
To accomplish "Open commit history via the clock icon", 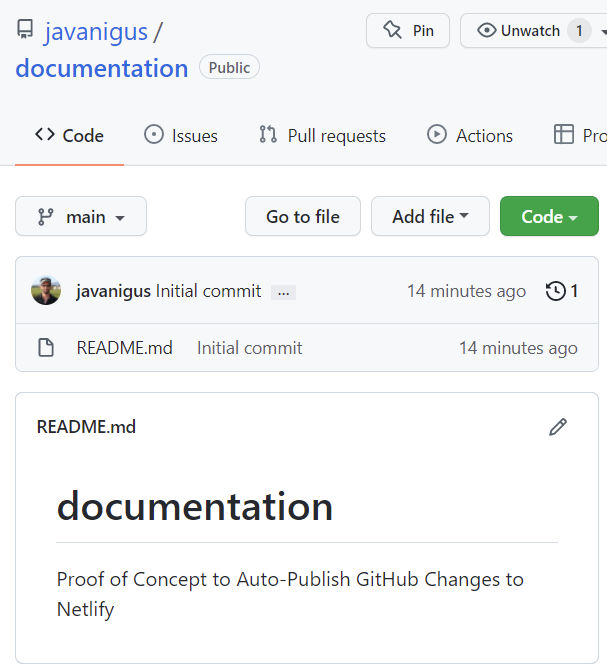I will coord(555,291).
